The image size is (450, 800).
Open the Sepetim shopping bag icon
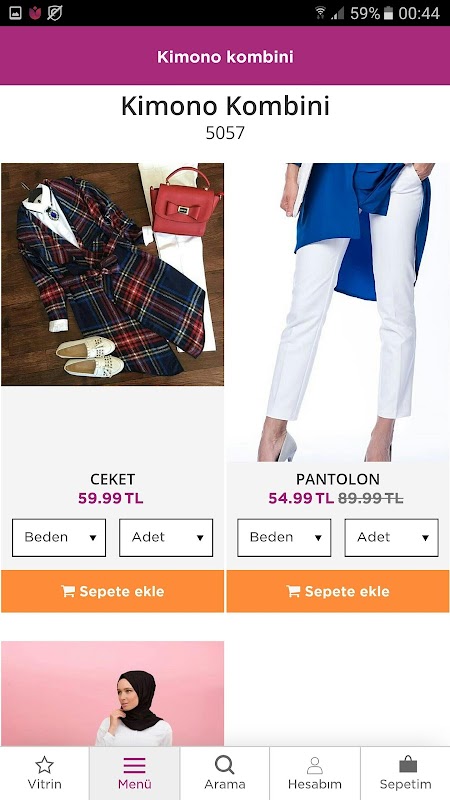point(408,764)
